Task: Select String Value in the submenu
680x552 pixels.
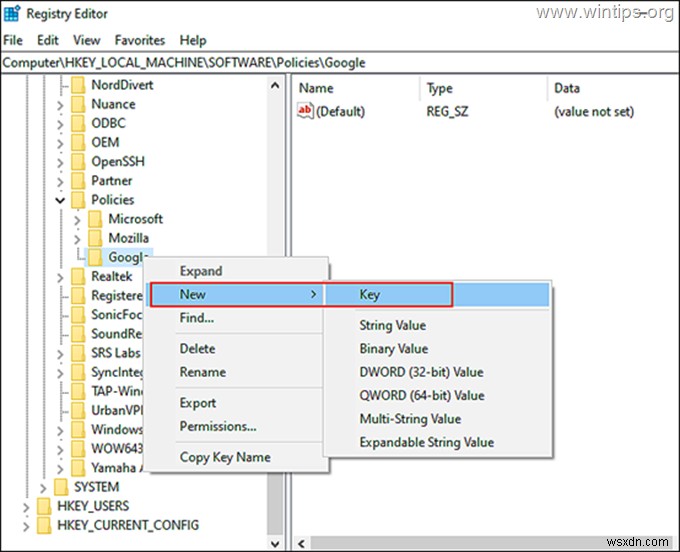Action: [x=438, y=325]
